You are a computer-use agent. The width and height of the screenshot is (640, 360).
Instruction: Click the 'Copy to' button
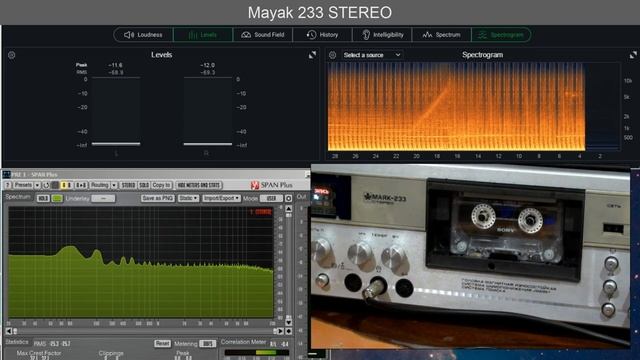click(x=162, y=185)
